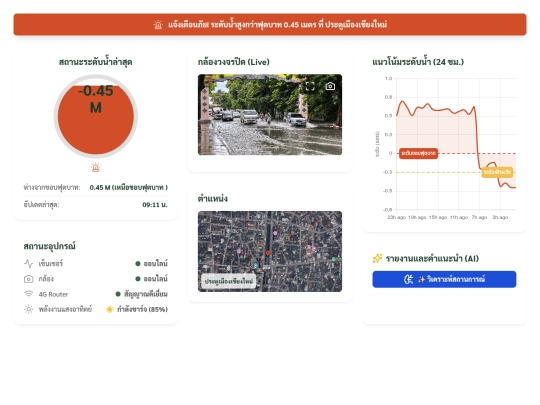Take a snapshot with the camera icon on the live feed
540x405 pixels.
click(x=330, y=86)
